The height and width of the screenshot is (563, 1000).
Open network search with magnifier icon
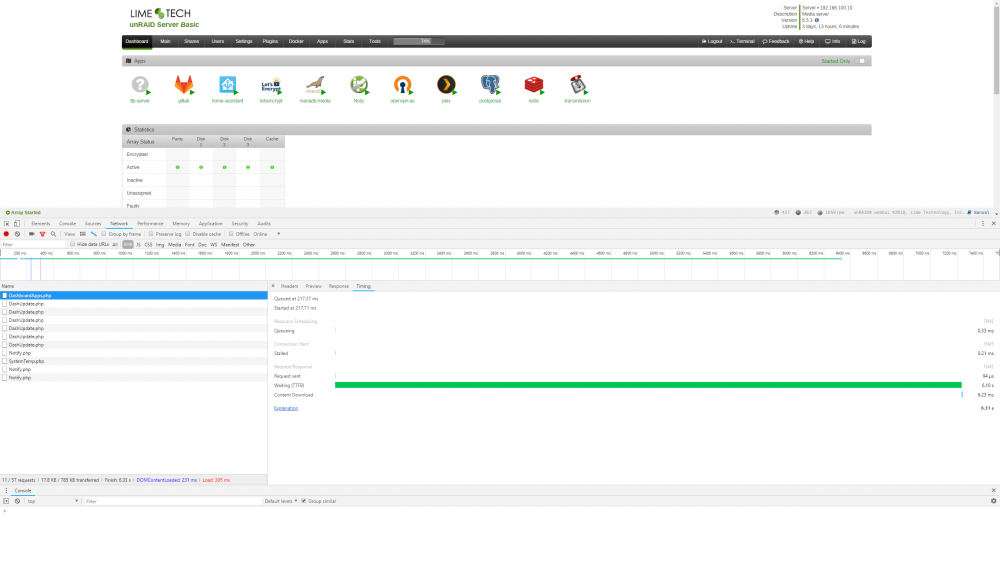pyautogui.click(x=54, y=234)
